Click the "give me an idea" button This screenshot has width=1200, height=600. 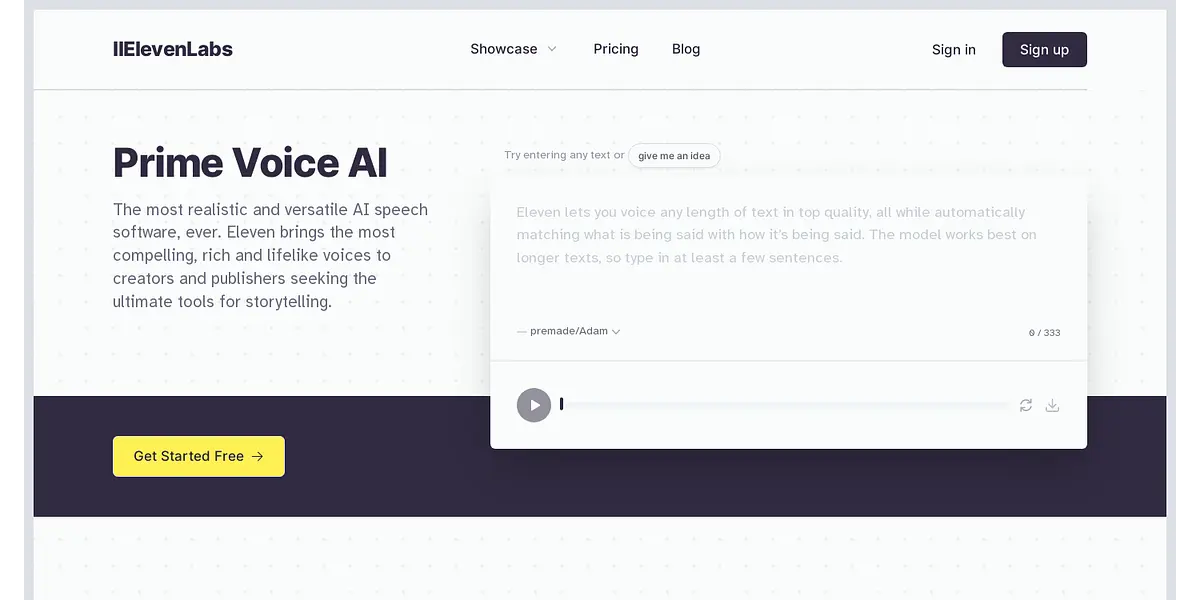(x=674, y=156)
